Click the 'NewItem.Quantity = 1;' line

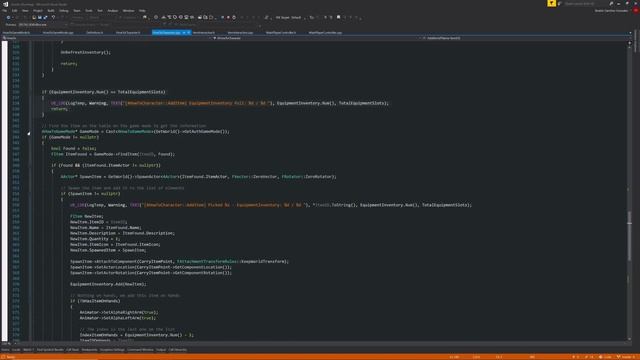click(95, 239)
